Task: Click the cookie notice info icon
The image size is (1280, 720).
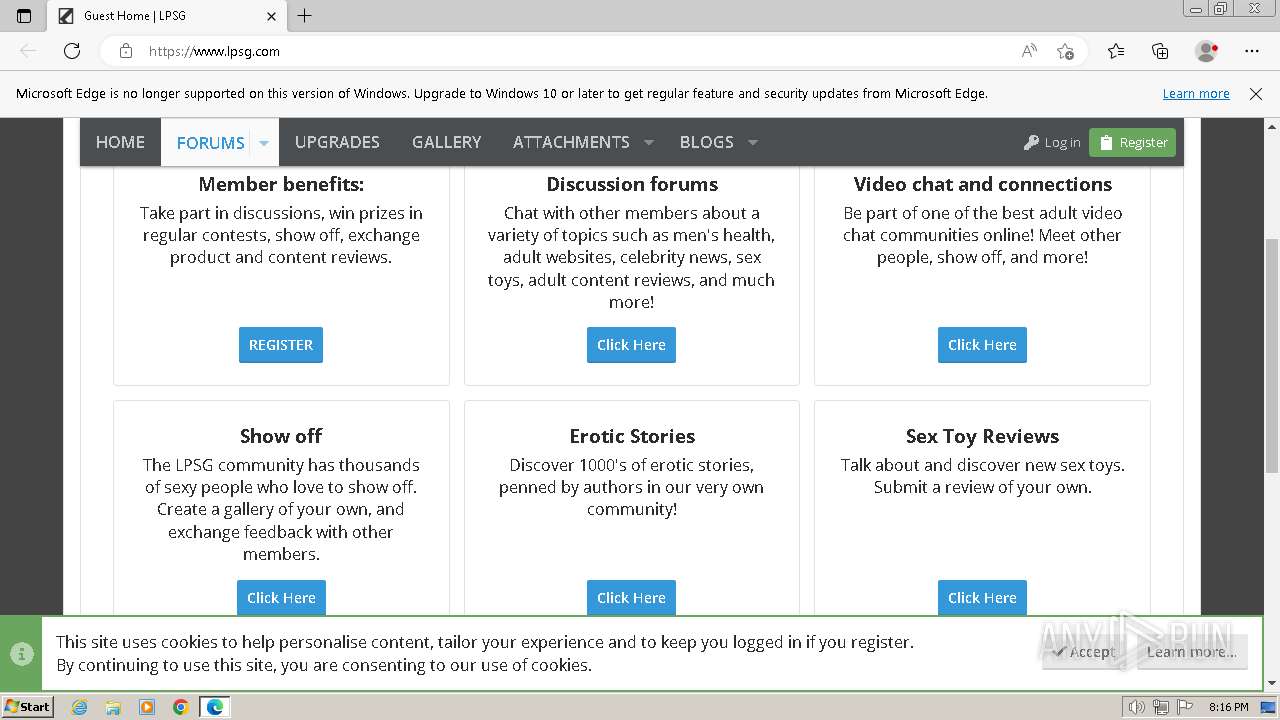Action: click(20, 653)
